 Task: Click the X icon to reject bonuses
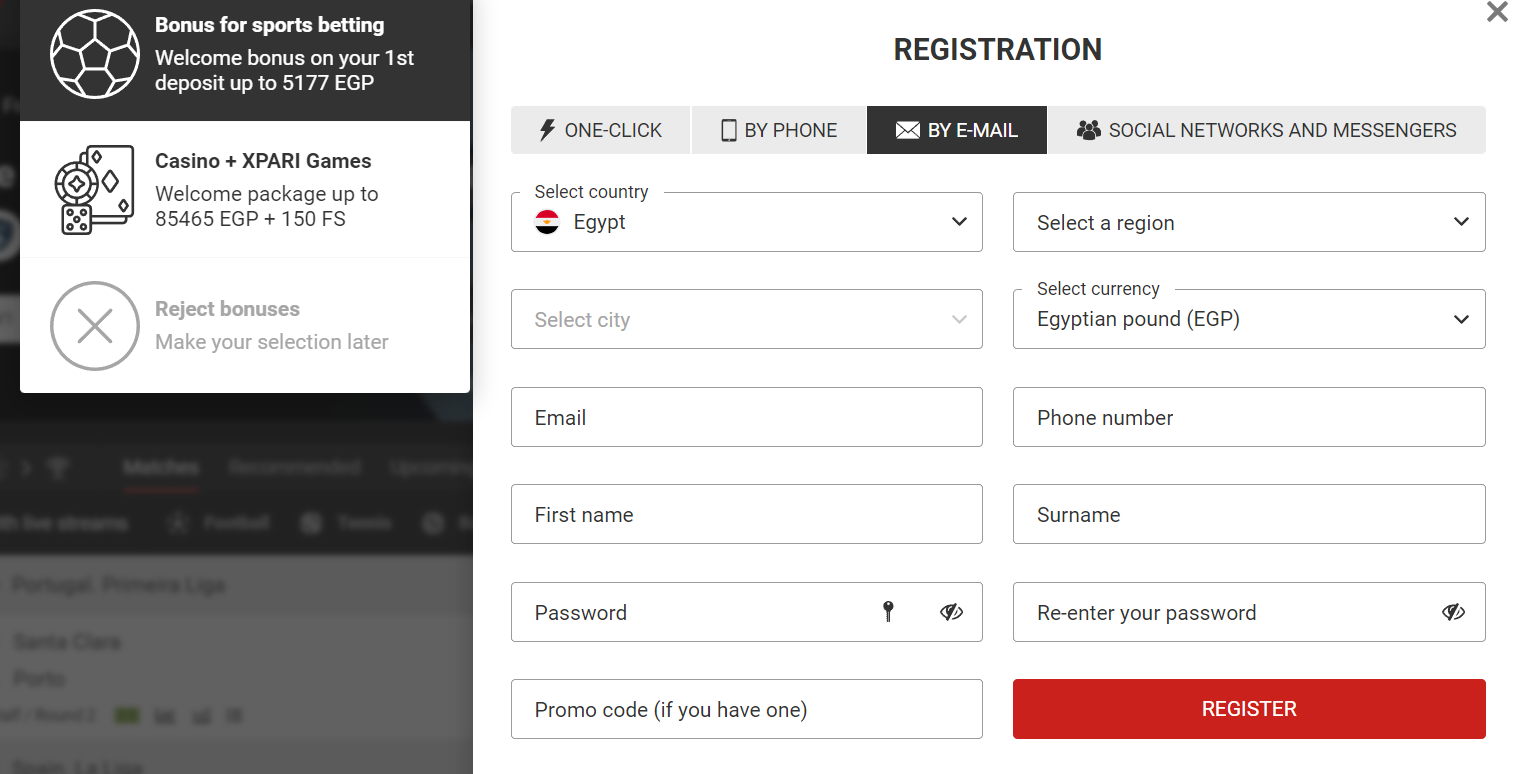click(x=95, y=326)
